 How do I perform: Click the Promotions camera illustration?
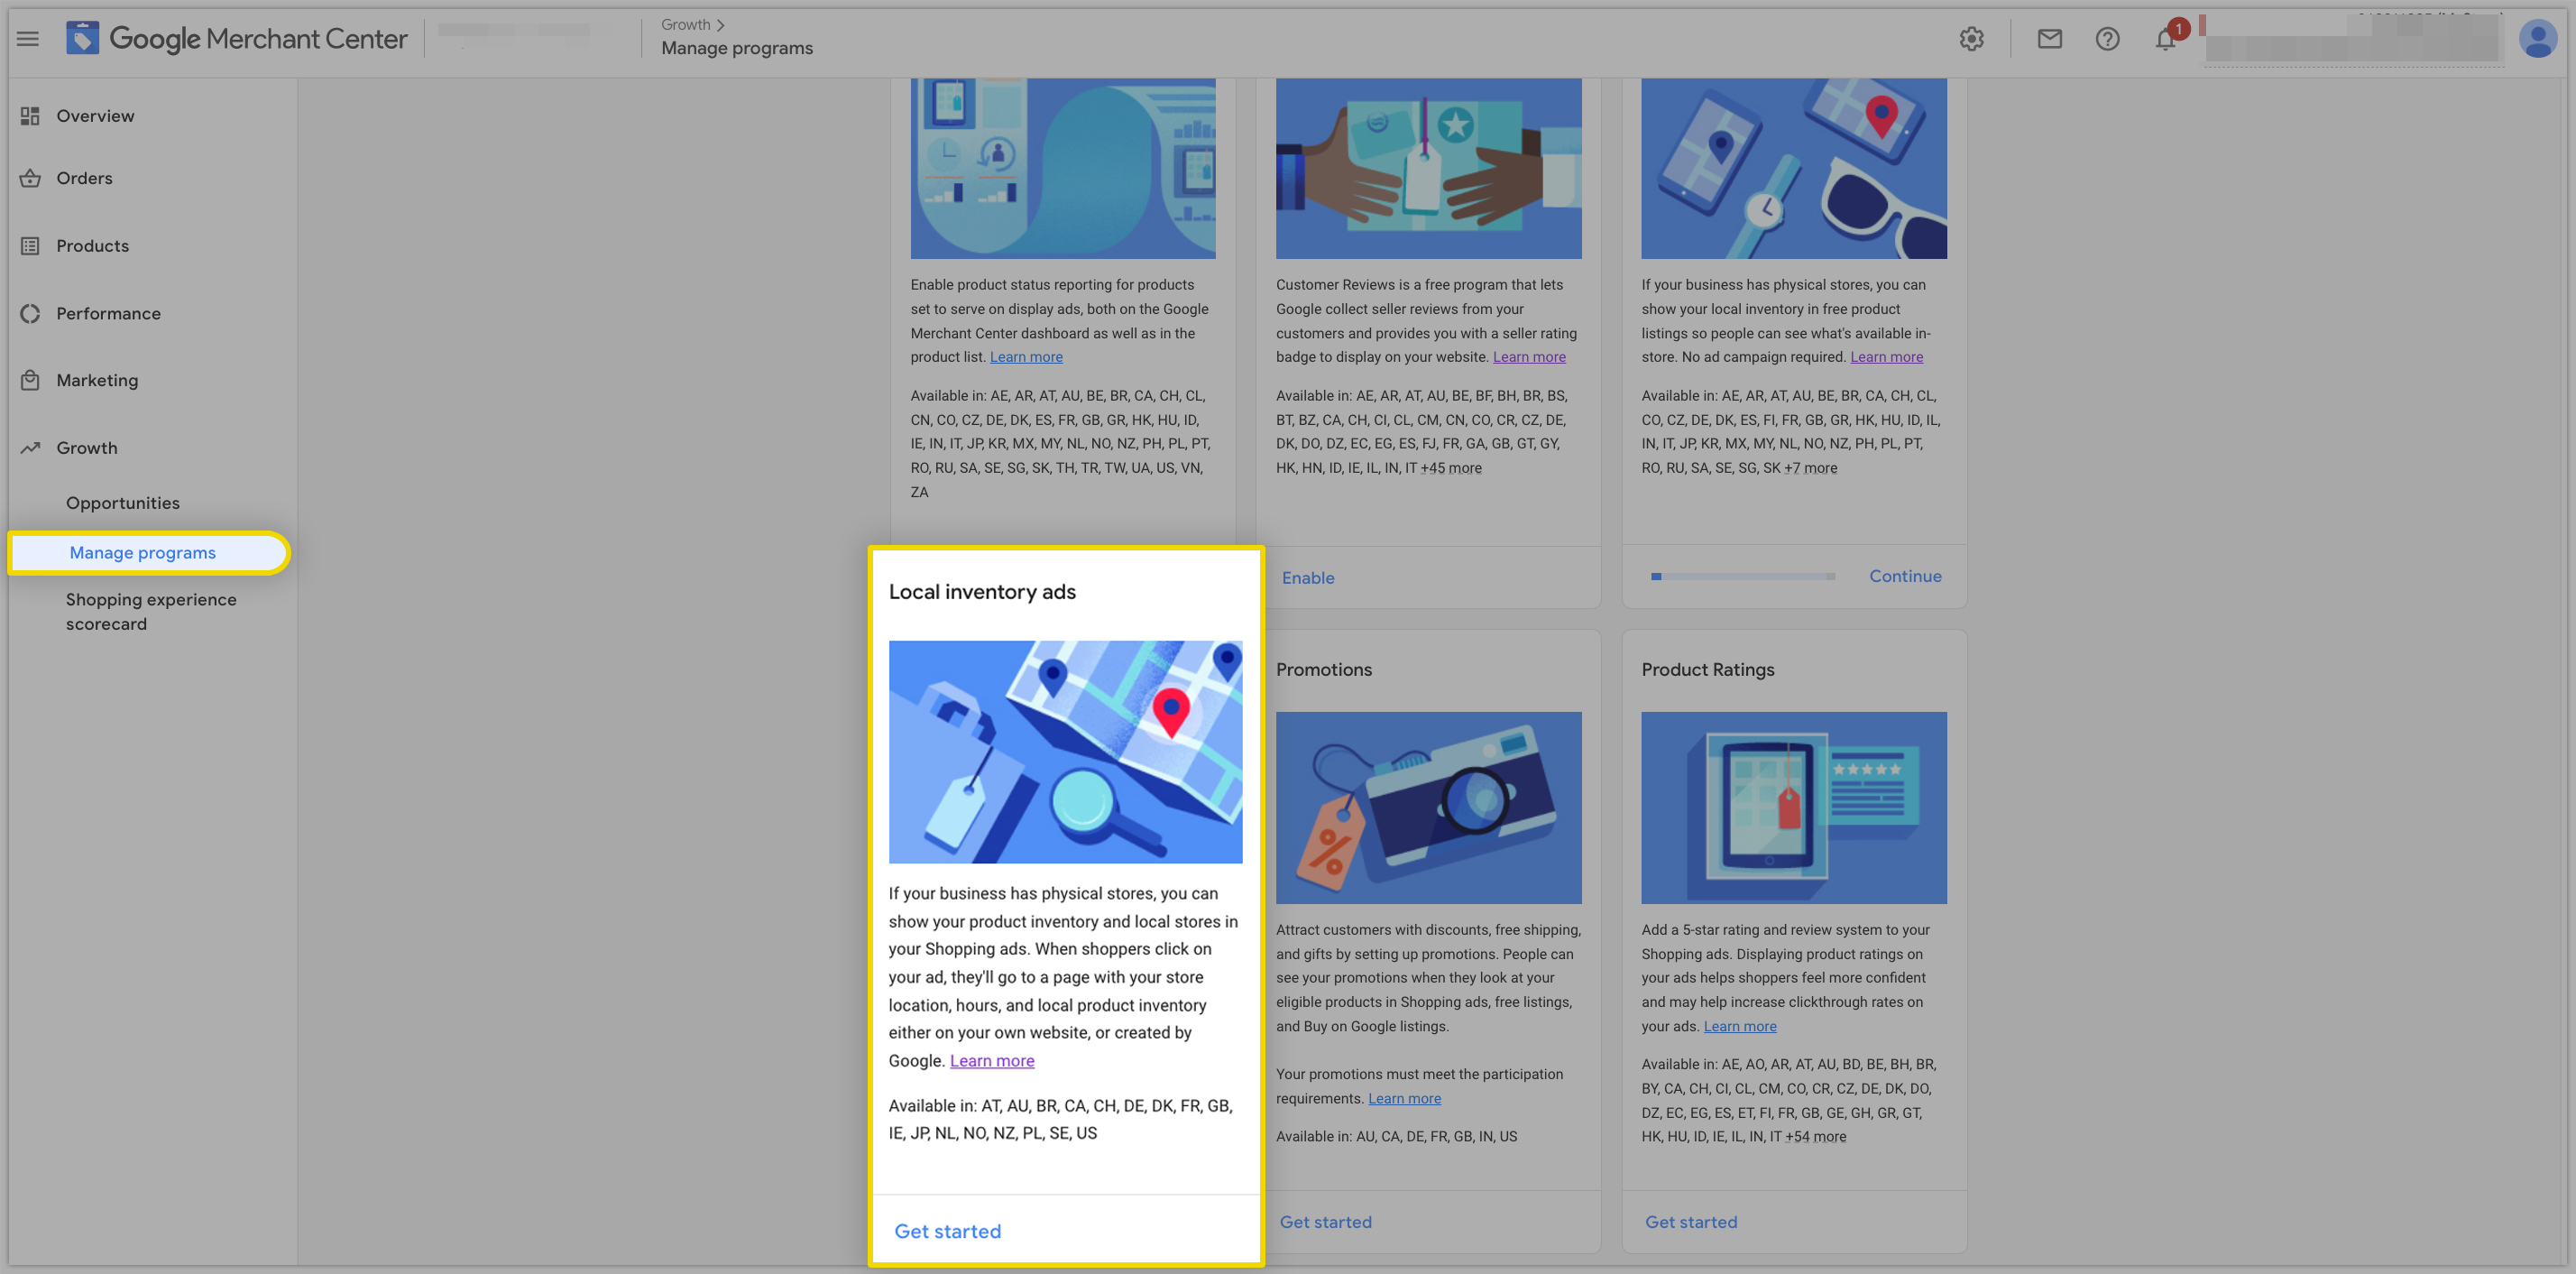tap(1428, 808)
